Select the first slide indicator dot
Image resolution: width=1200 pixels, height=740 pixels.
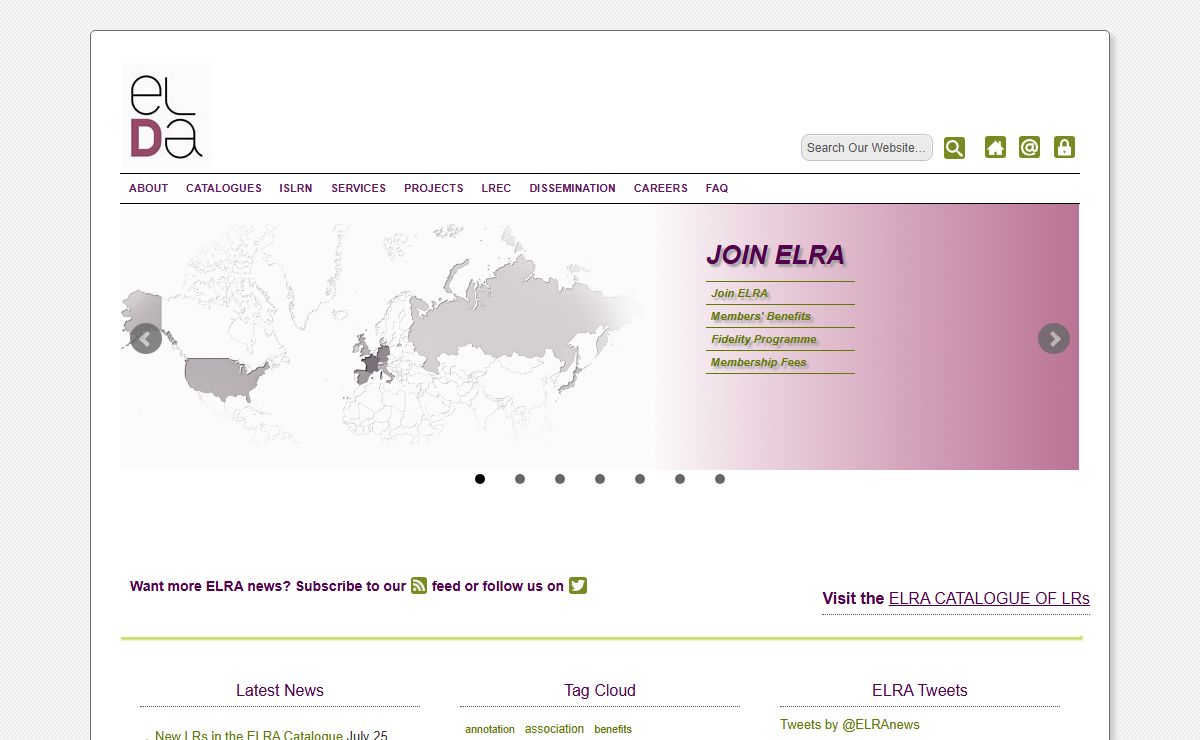pos(480,479)
